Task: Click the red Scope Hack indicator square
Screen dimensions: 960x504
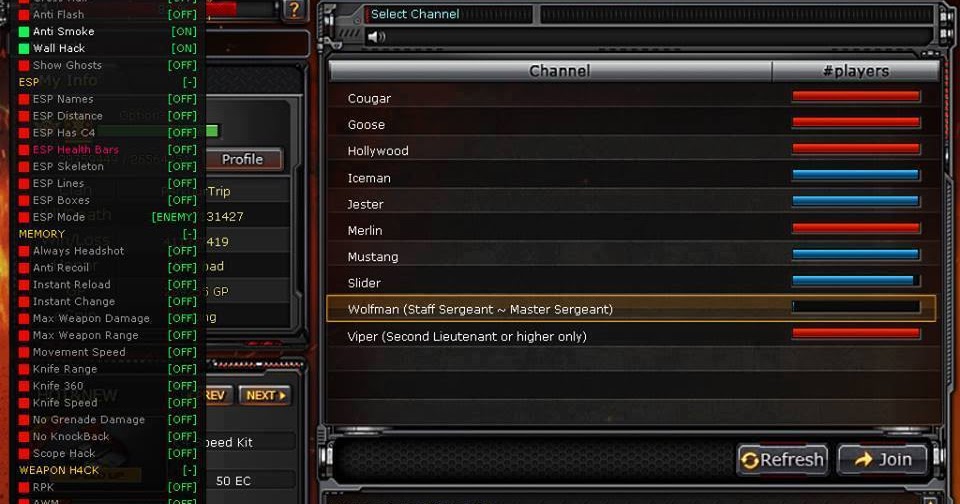Action: (x=24, y=454)
